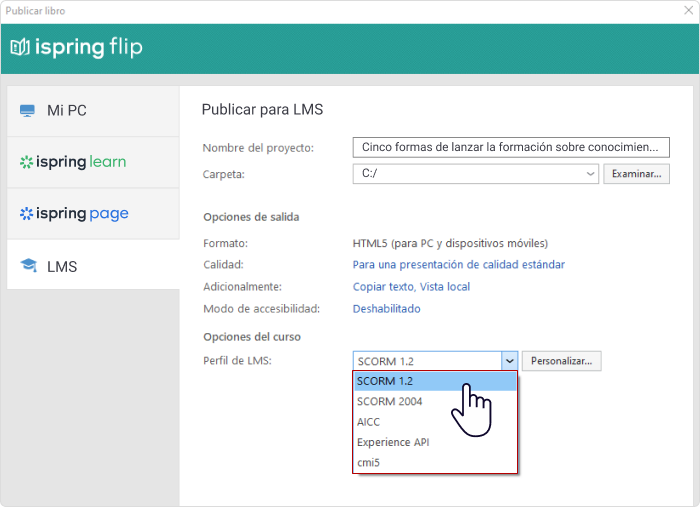The image size is (700, 507).
Task: Choose Experience API from the list
Action: point(435,442)
